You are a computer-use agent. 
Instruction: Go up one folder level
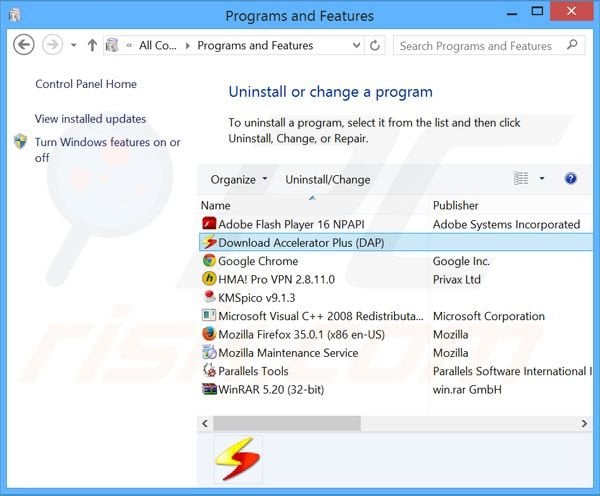(x=92, y=45)
